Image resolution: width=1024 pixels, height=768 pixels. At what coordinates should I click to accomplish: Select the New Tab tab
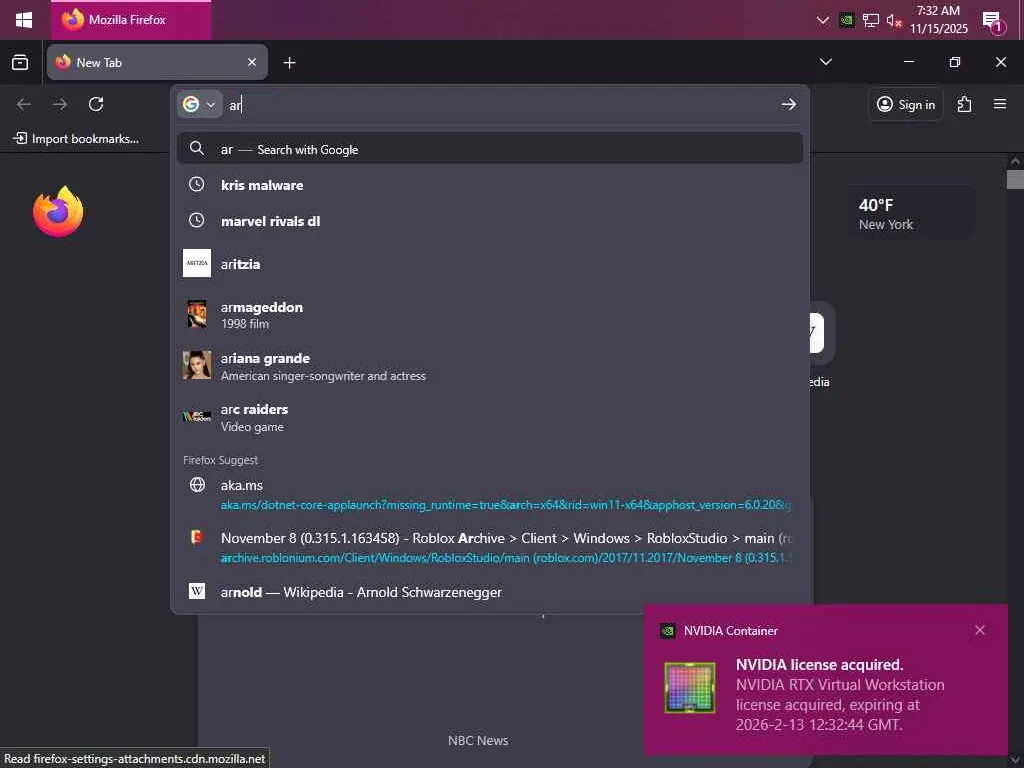[157, 62]
